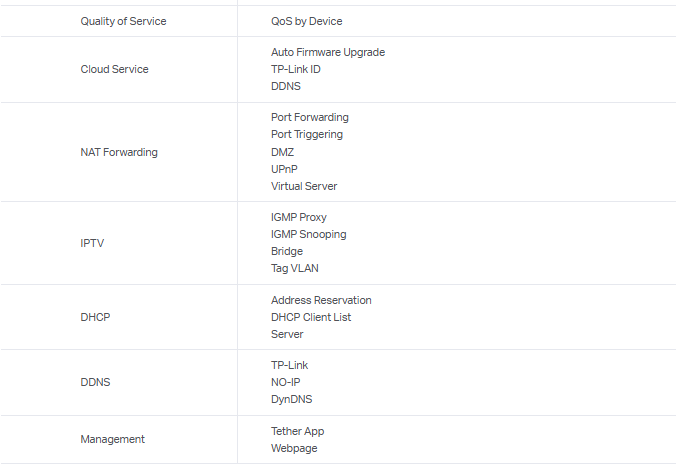This screenshot has height=473, width=677.
Task: Select the DMZ entry
Action: [282, 152]
